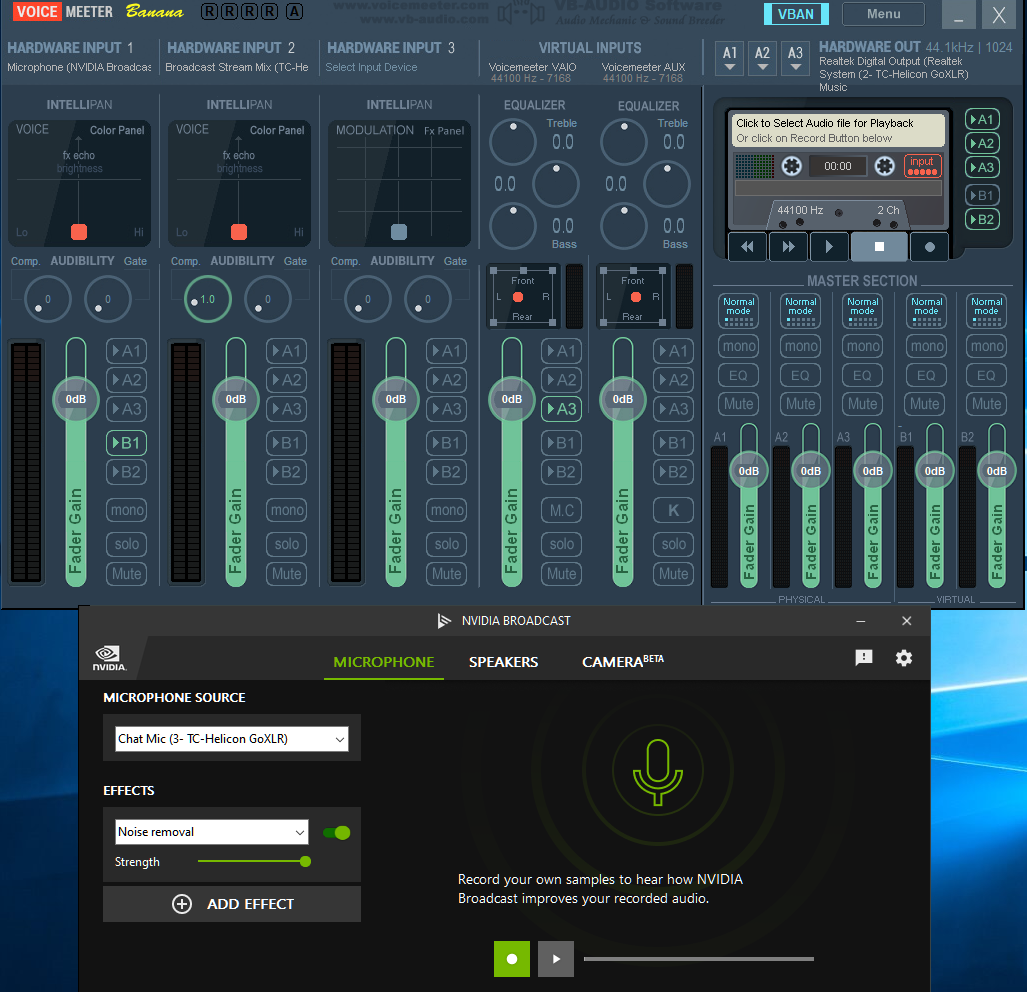Image resolution: width=1027 pixels, height=992 pixels.
Task: Start recording on the cassette recorder
Action: 929,247
